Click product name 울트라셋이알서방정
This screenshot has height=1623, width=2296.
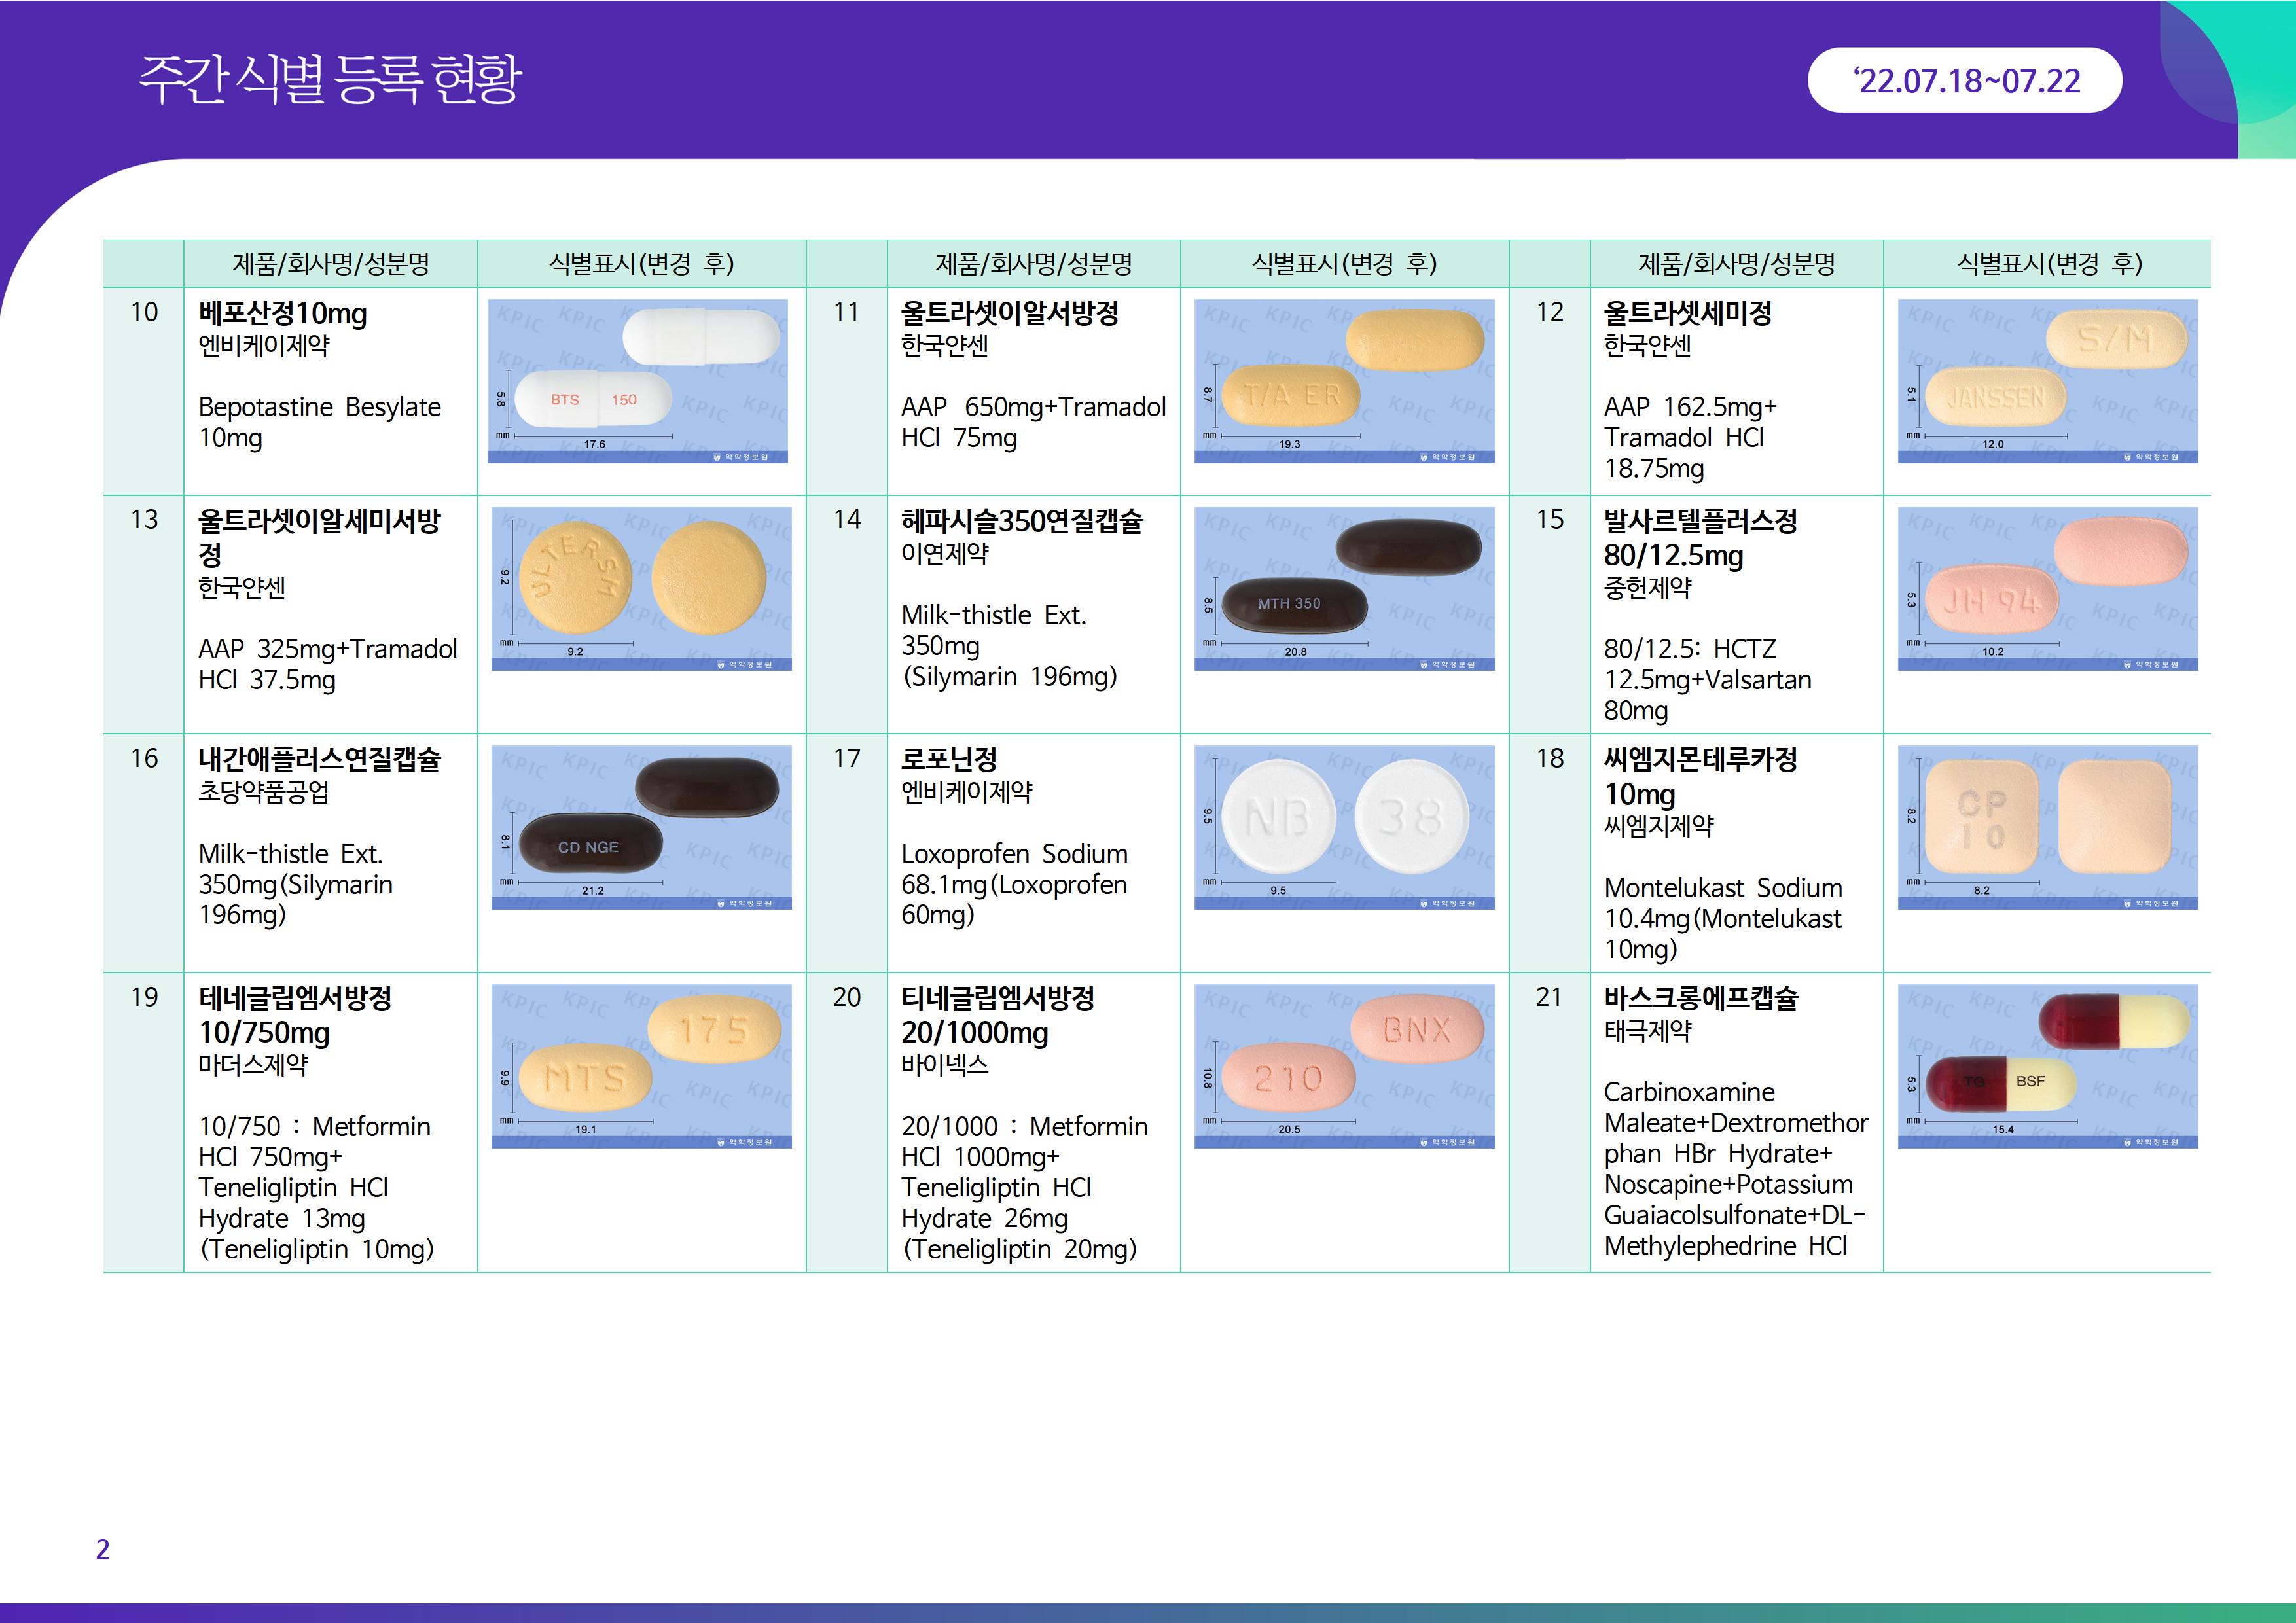[x=1009, y=314]
